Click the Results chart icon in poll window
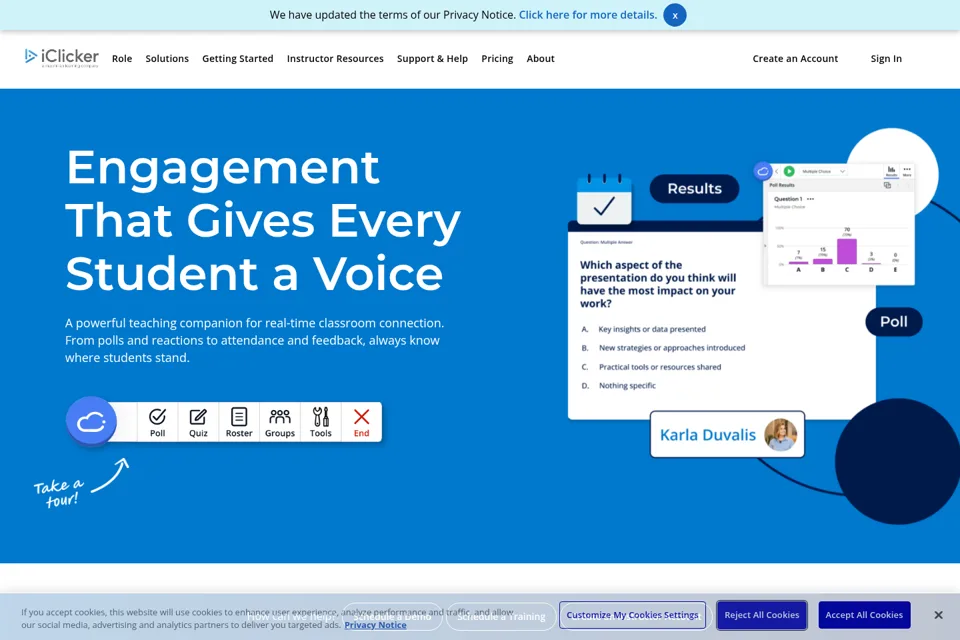 pos(891,171)
